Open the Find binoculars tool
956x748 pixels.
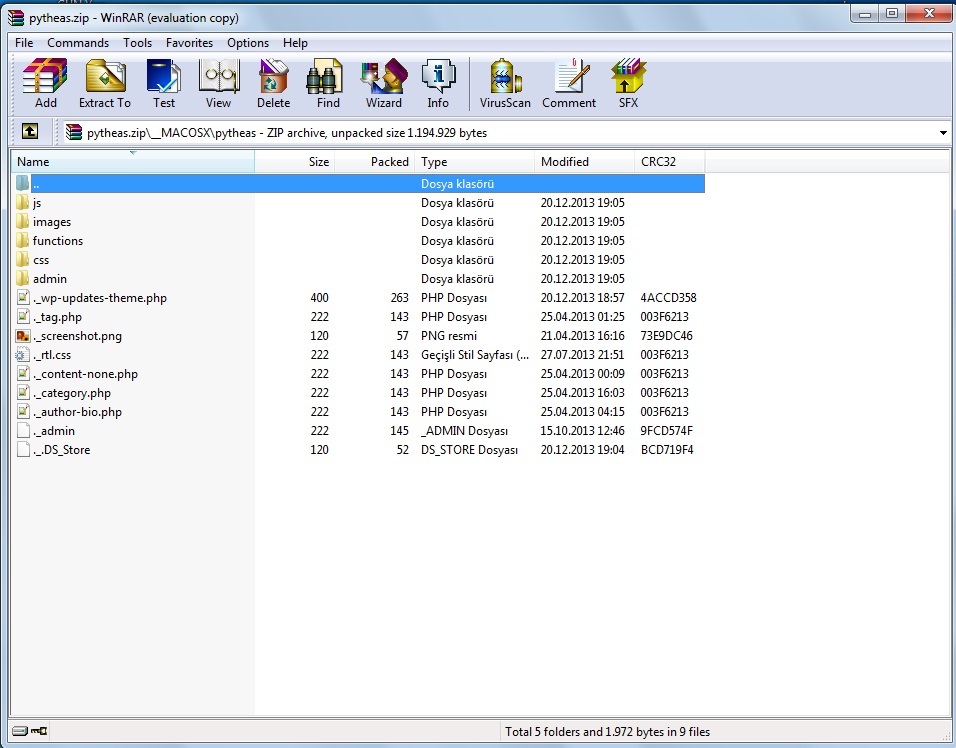[327, 84]
